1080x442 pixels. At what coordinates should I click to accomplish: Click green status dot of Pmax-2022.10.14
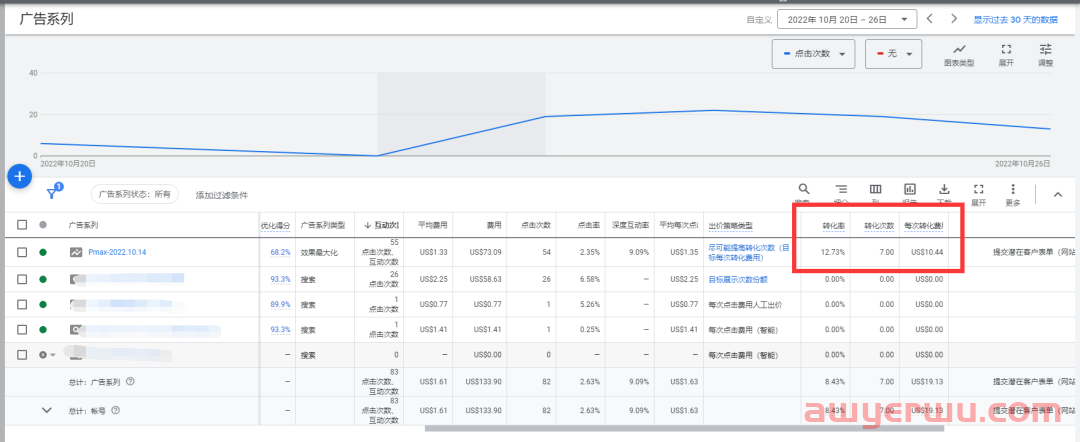click(43, 253)
